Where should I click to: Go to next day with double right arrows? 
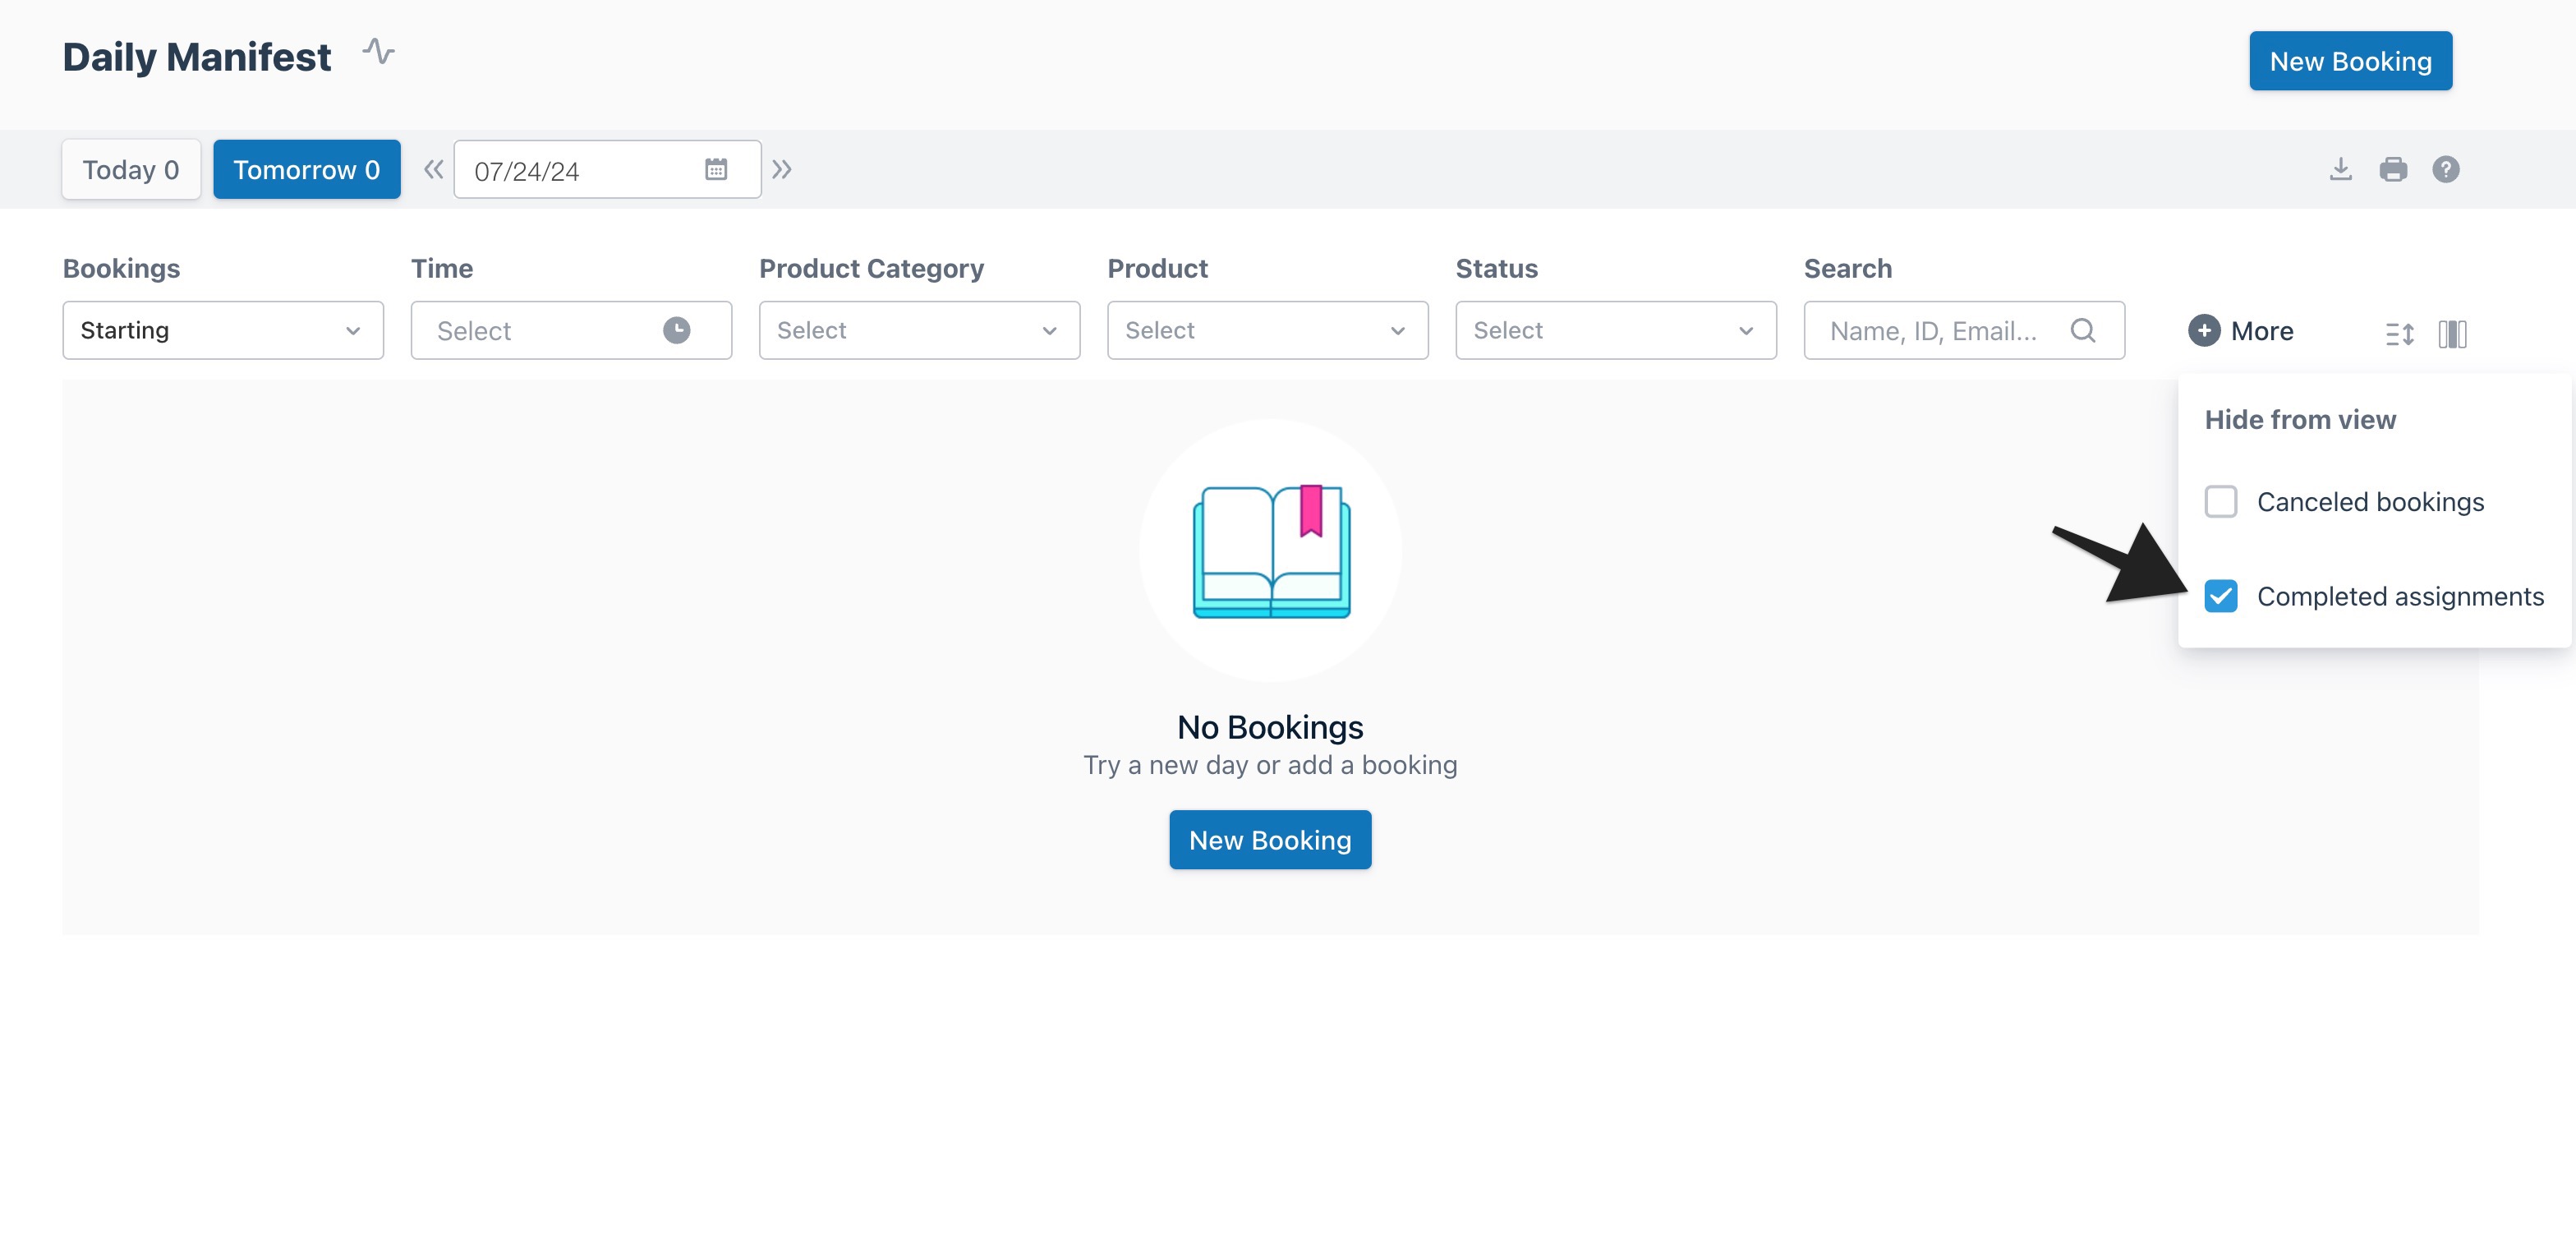coord(782,169)
